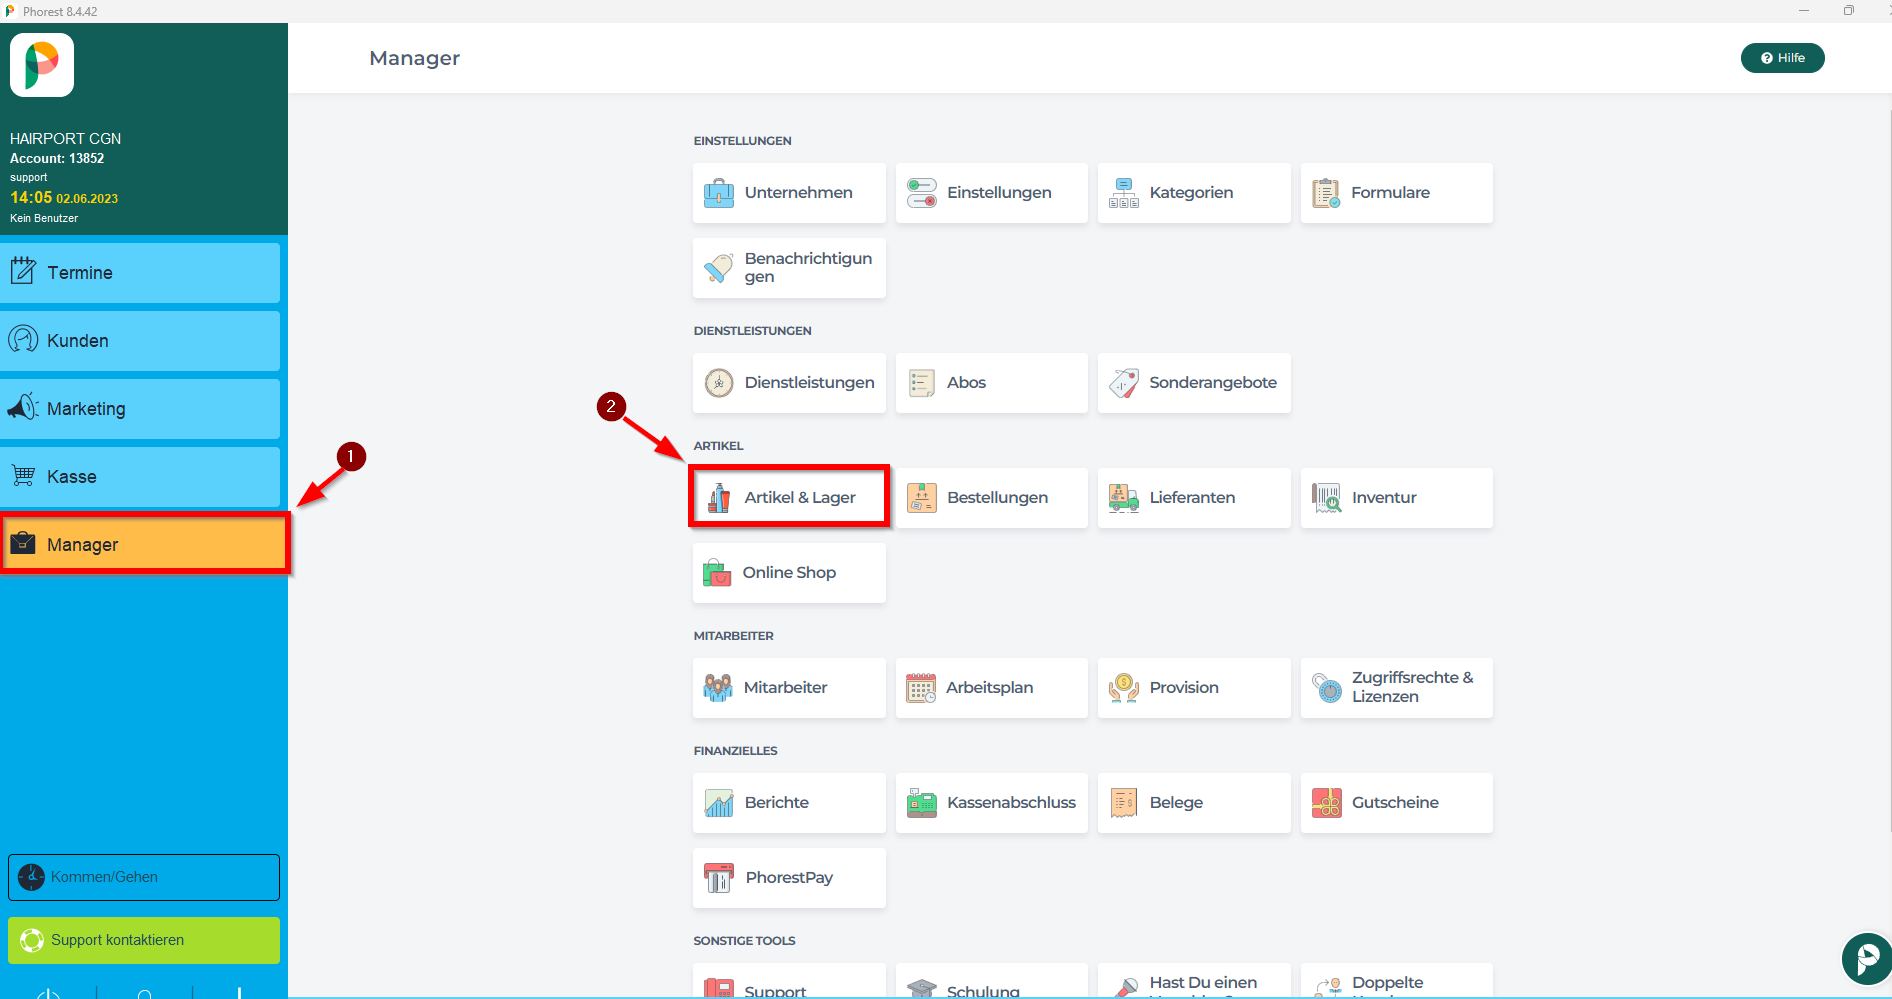Click Support kontaktieren button
This screenshot has width=1892, height=999.
point(144,940)
